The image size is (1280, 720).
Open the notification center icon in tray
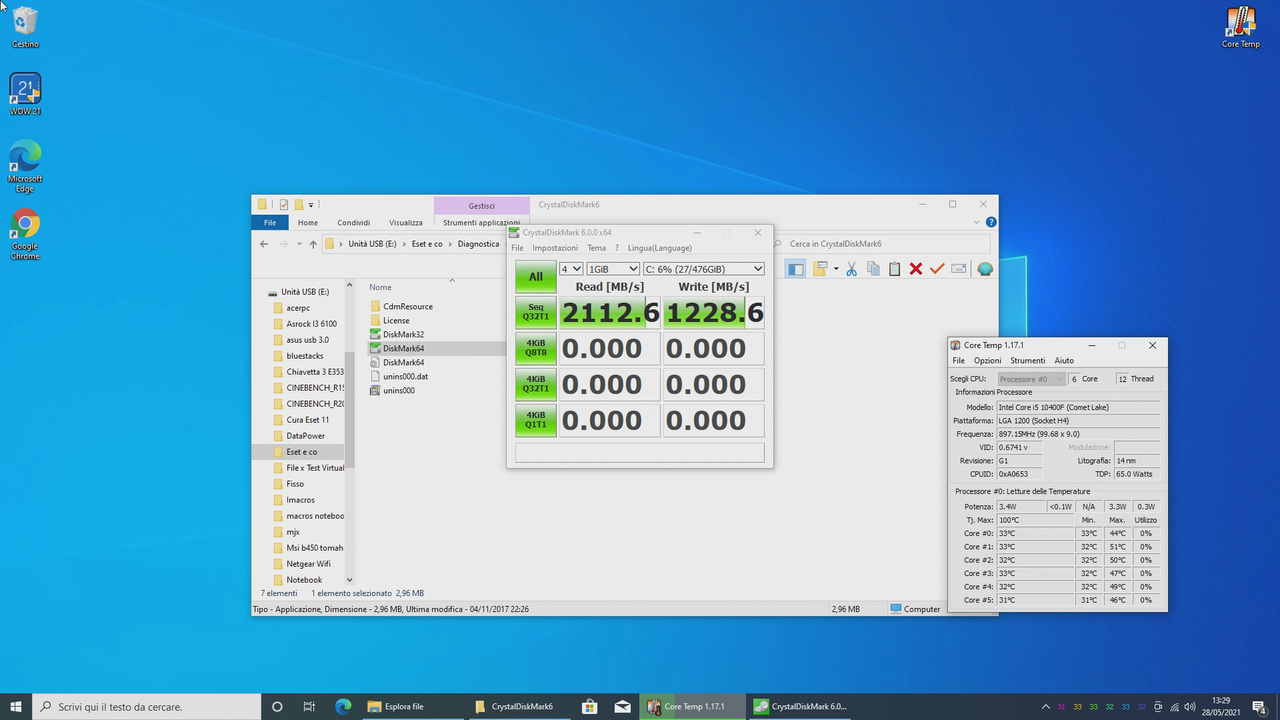tap(1259, 706)
